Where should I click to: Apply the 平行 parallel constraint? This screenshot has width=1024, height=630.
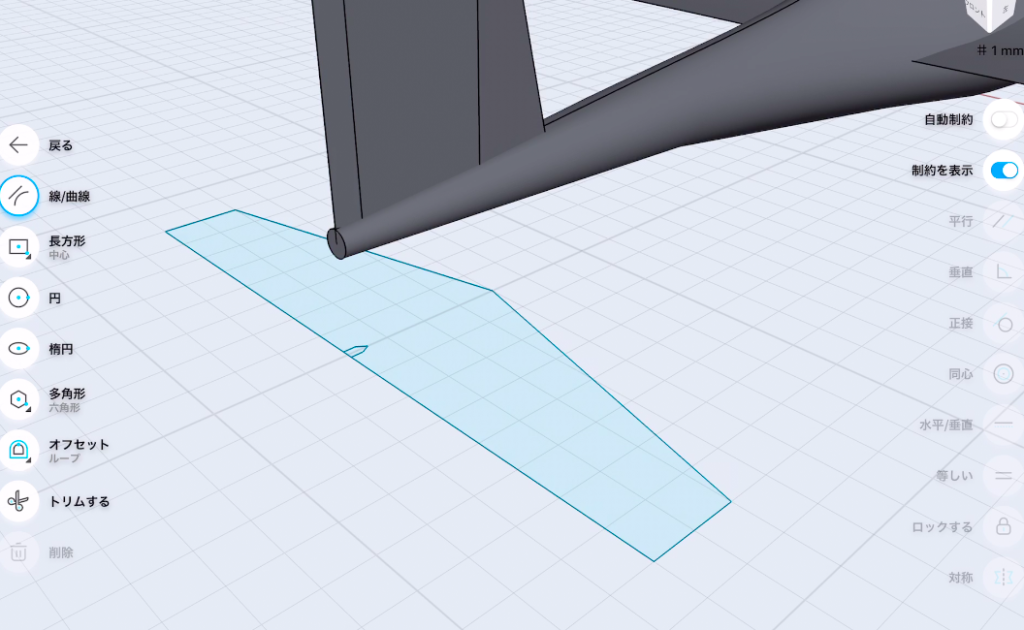1003,221
